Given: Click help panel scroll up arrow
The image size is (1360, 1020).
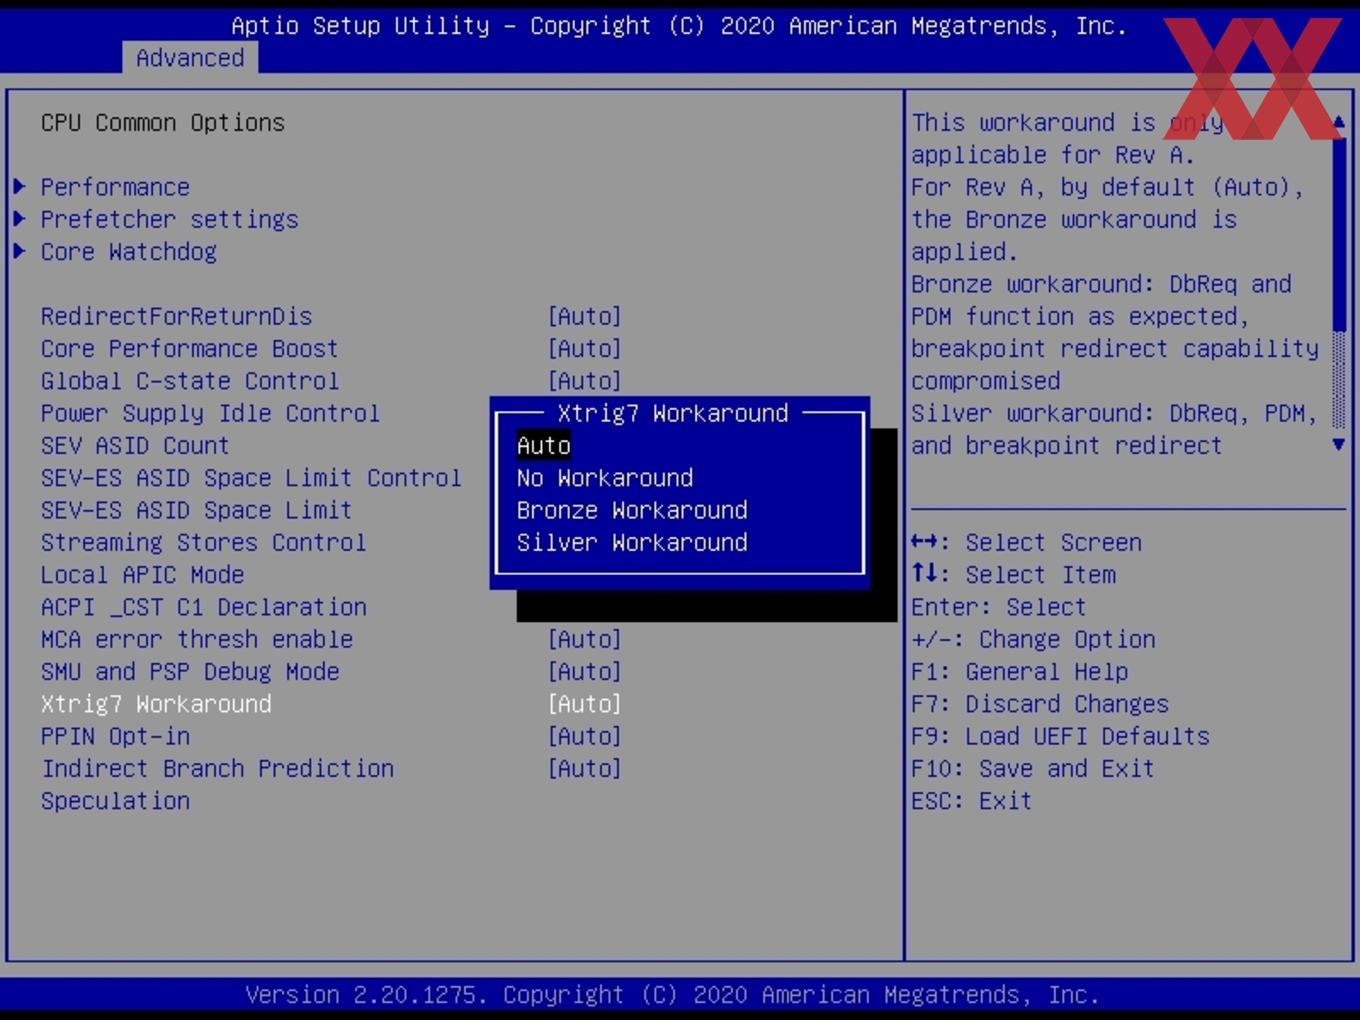Looking at the screenshot, I should click(1339, 122).
